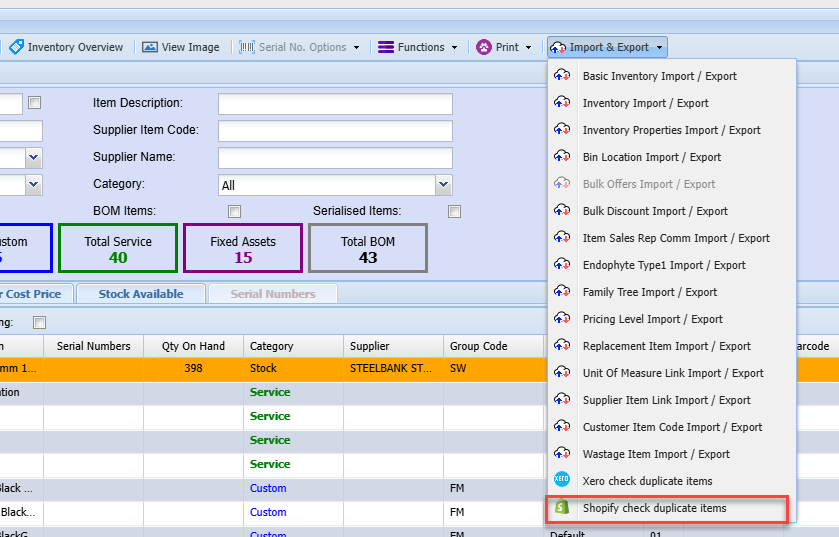
Task: Click the Xero logo icon in menu
Action: [562, 481]
